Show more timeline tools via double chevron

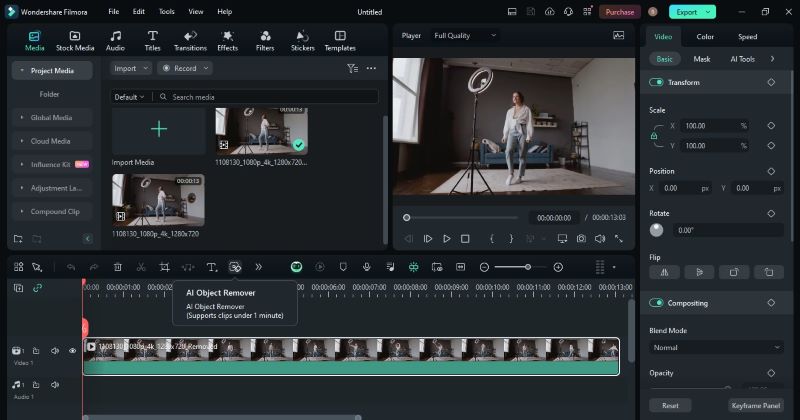[x=259, y=267]
